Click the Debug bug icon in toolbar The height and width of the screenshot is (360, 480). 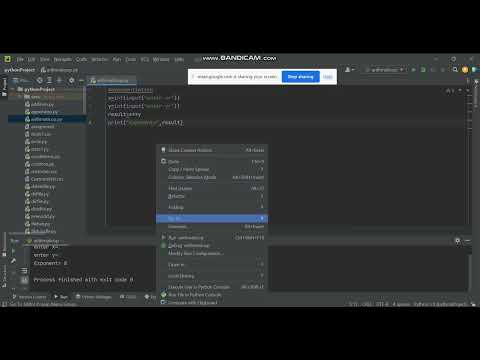[423, 70]
